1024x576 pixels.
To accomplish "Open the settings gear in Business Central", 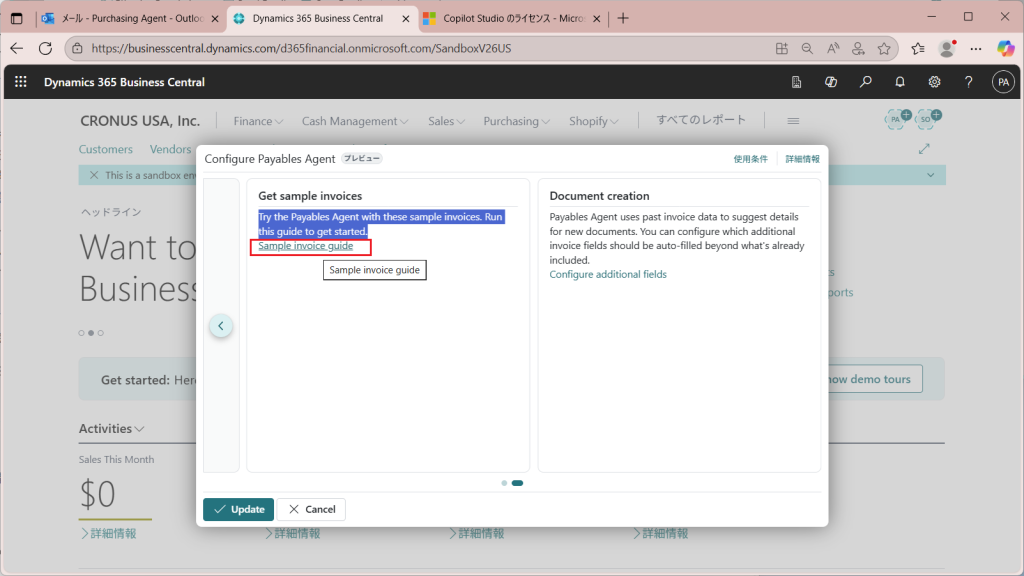I will pos(935,82).
